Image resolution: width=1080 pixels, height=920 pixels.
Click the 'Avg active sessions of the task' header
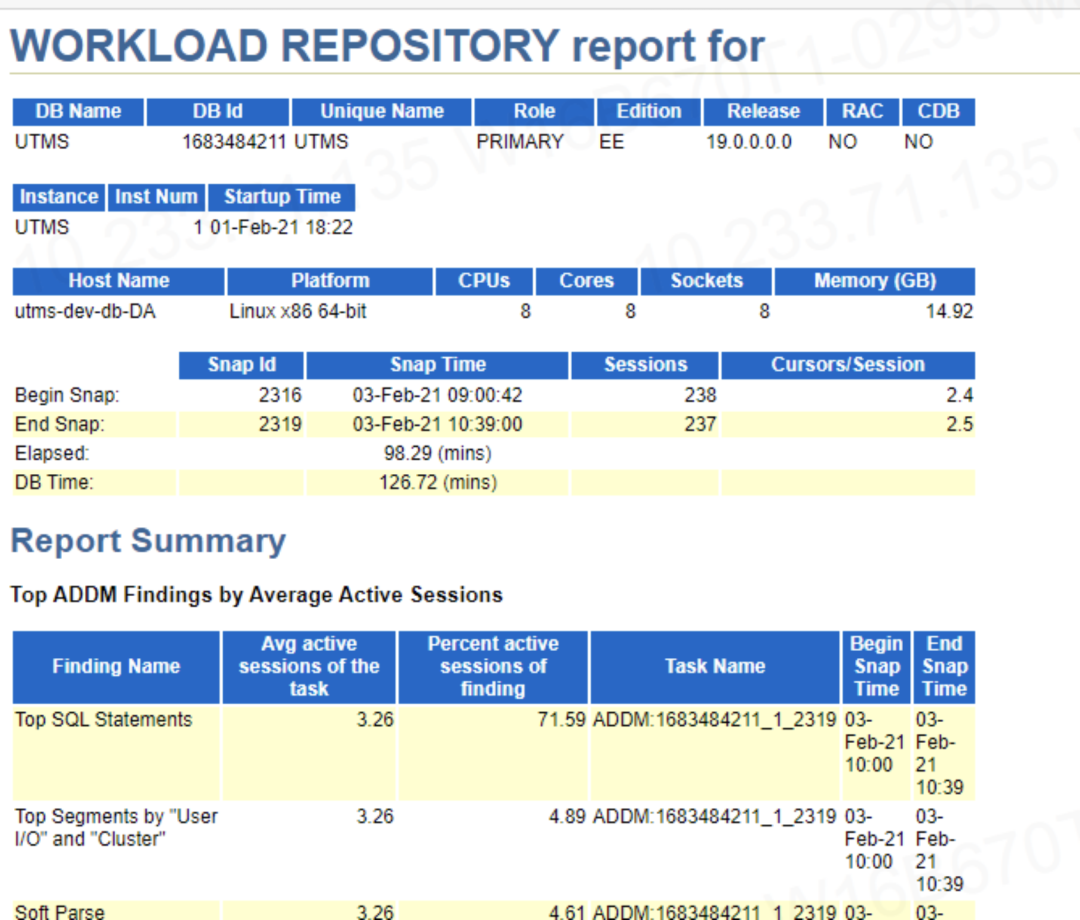click(309, 667)
